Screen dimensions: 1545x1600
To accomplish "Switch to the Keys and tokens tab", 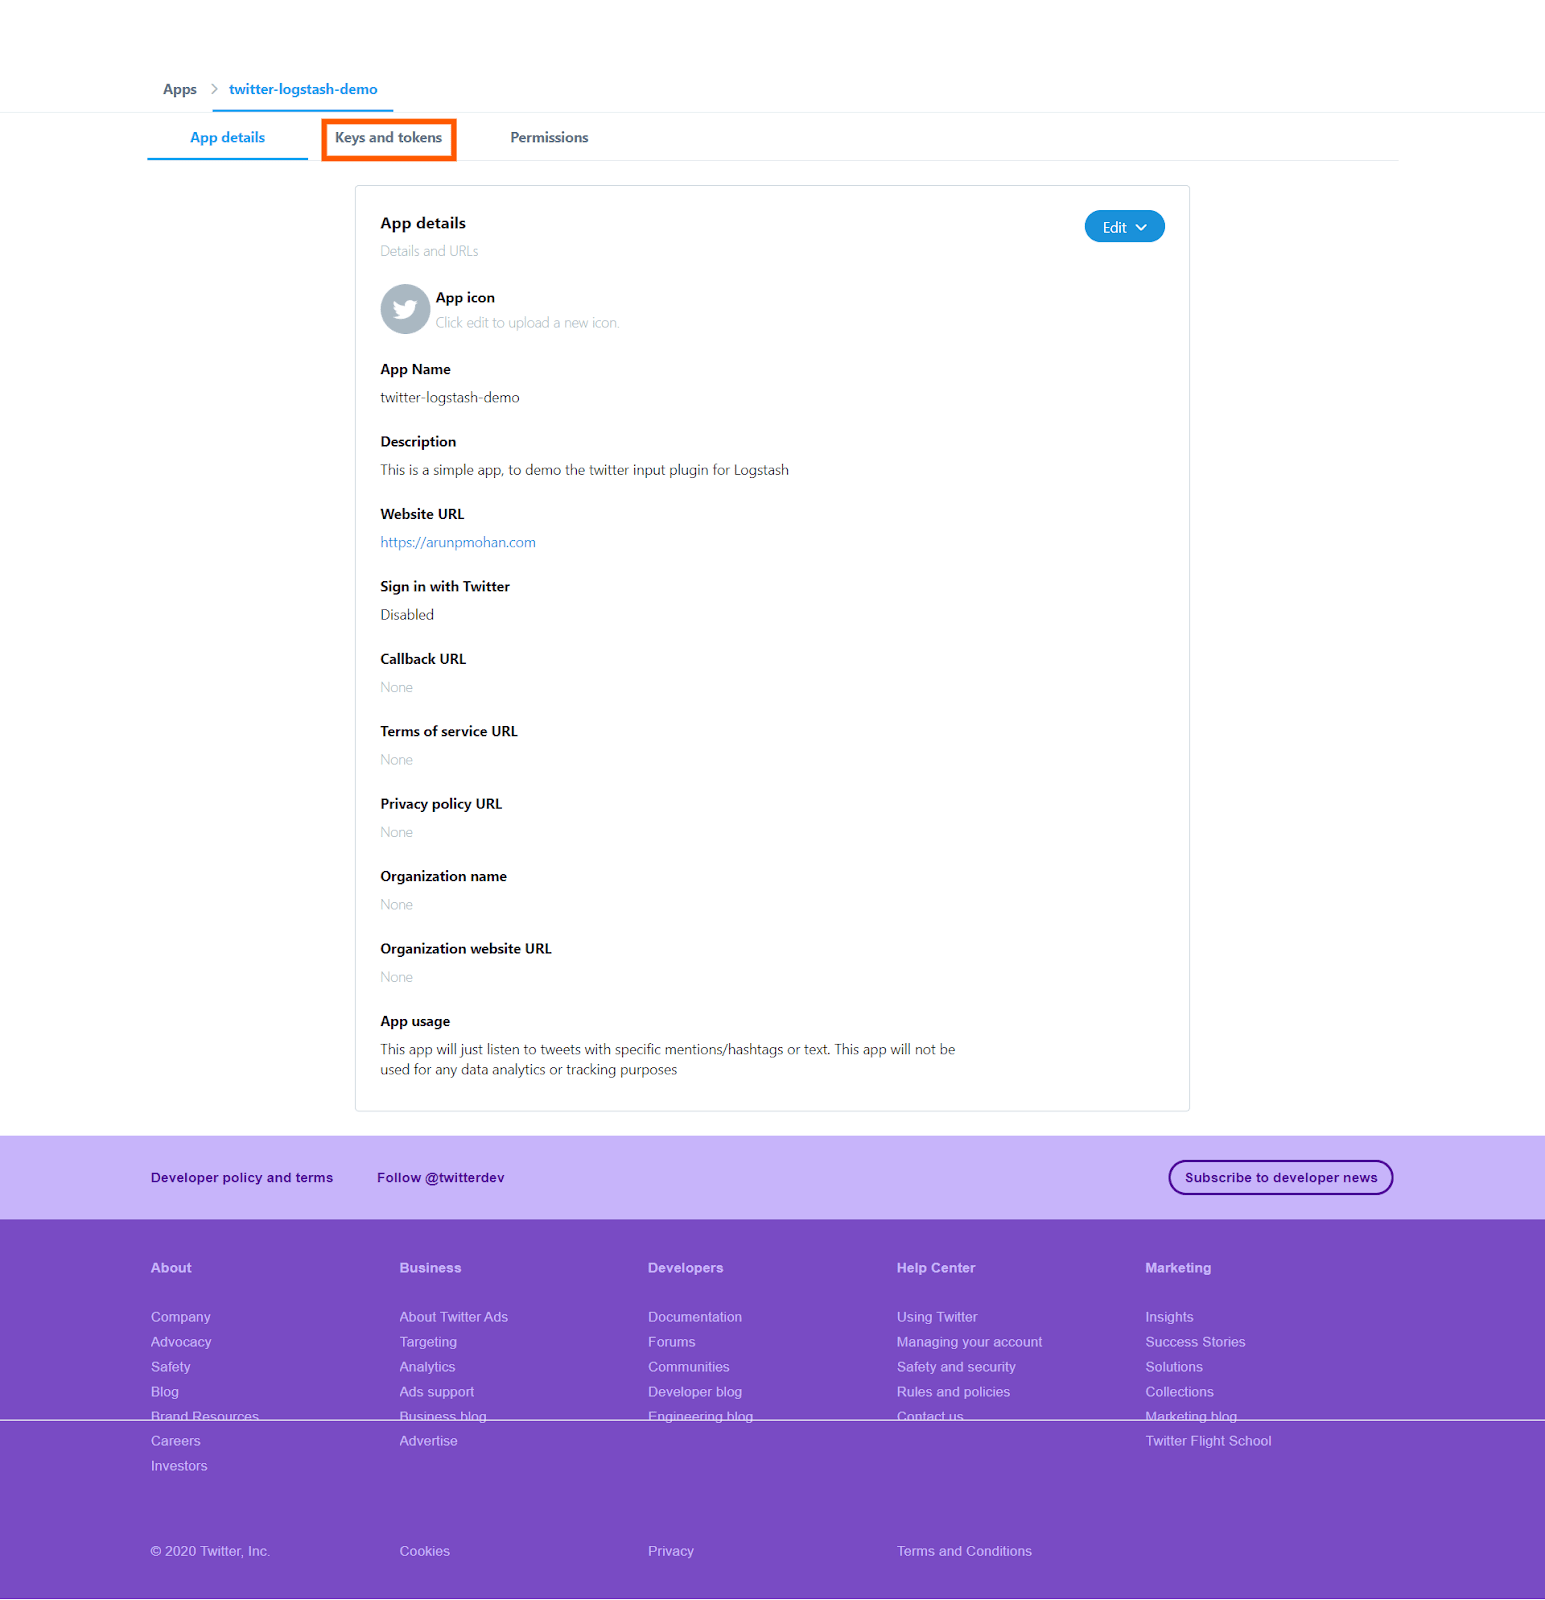I will [388, 138].
